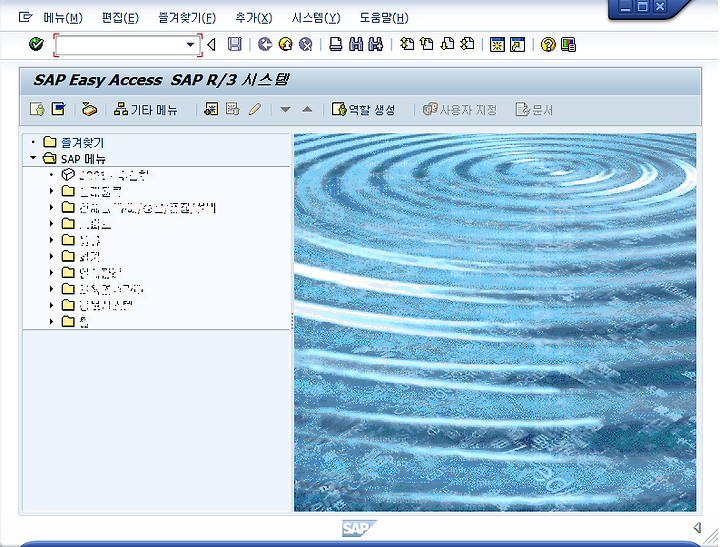Click the Find Next binoculars icon
Screen dimensions: 720x547
click(x=376, y=45)
